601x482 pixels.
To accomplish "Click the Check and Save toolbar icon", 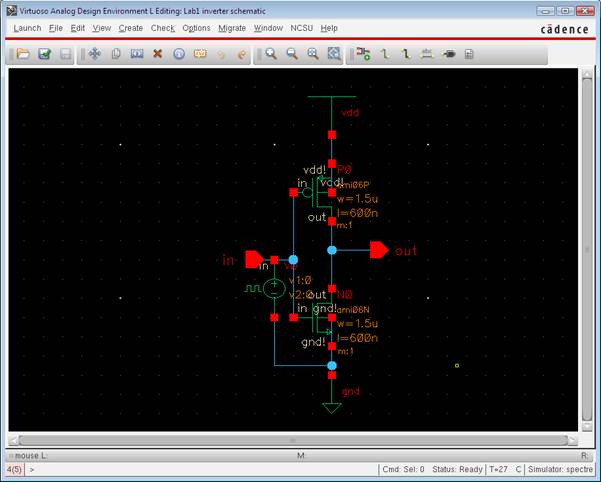I will click(x=44, y=53).
